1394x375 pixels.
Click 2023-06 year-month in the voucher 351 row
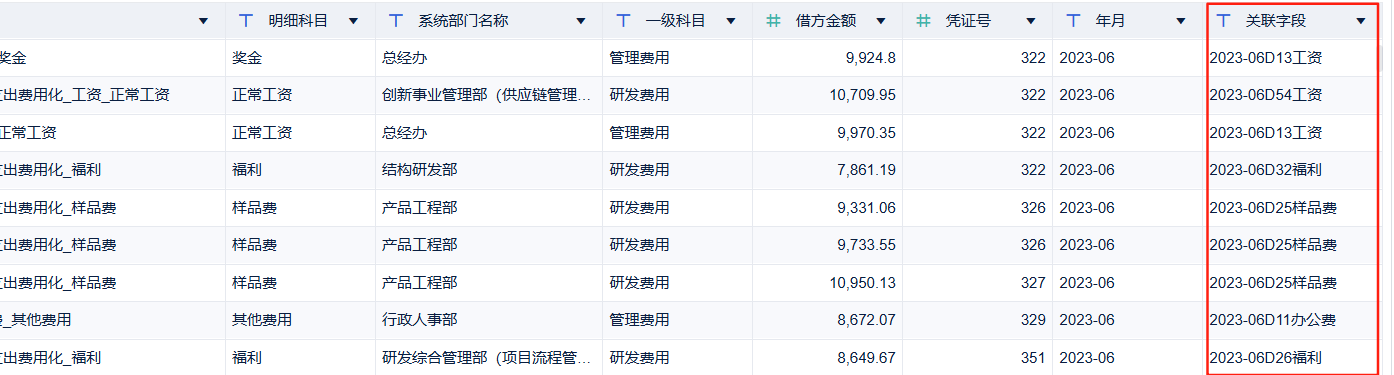tap(1086, 358)
